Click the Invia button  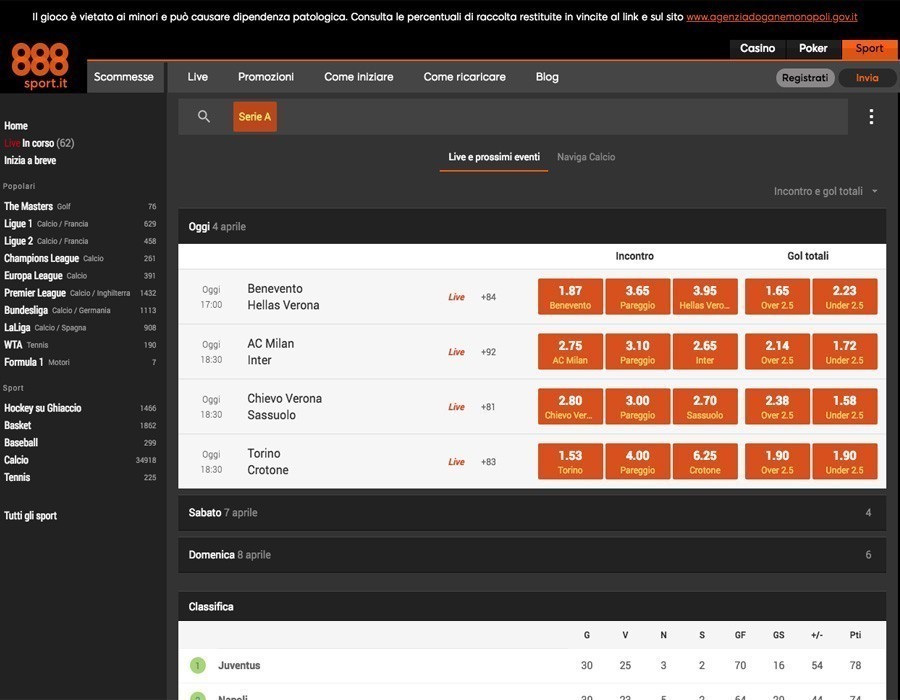(867, 77)
